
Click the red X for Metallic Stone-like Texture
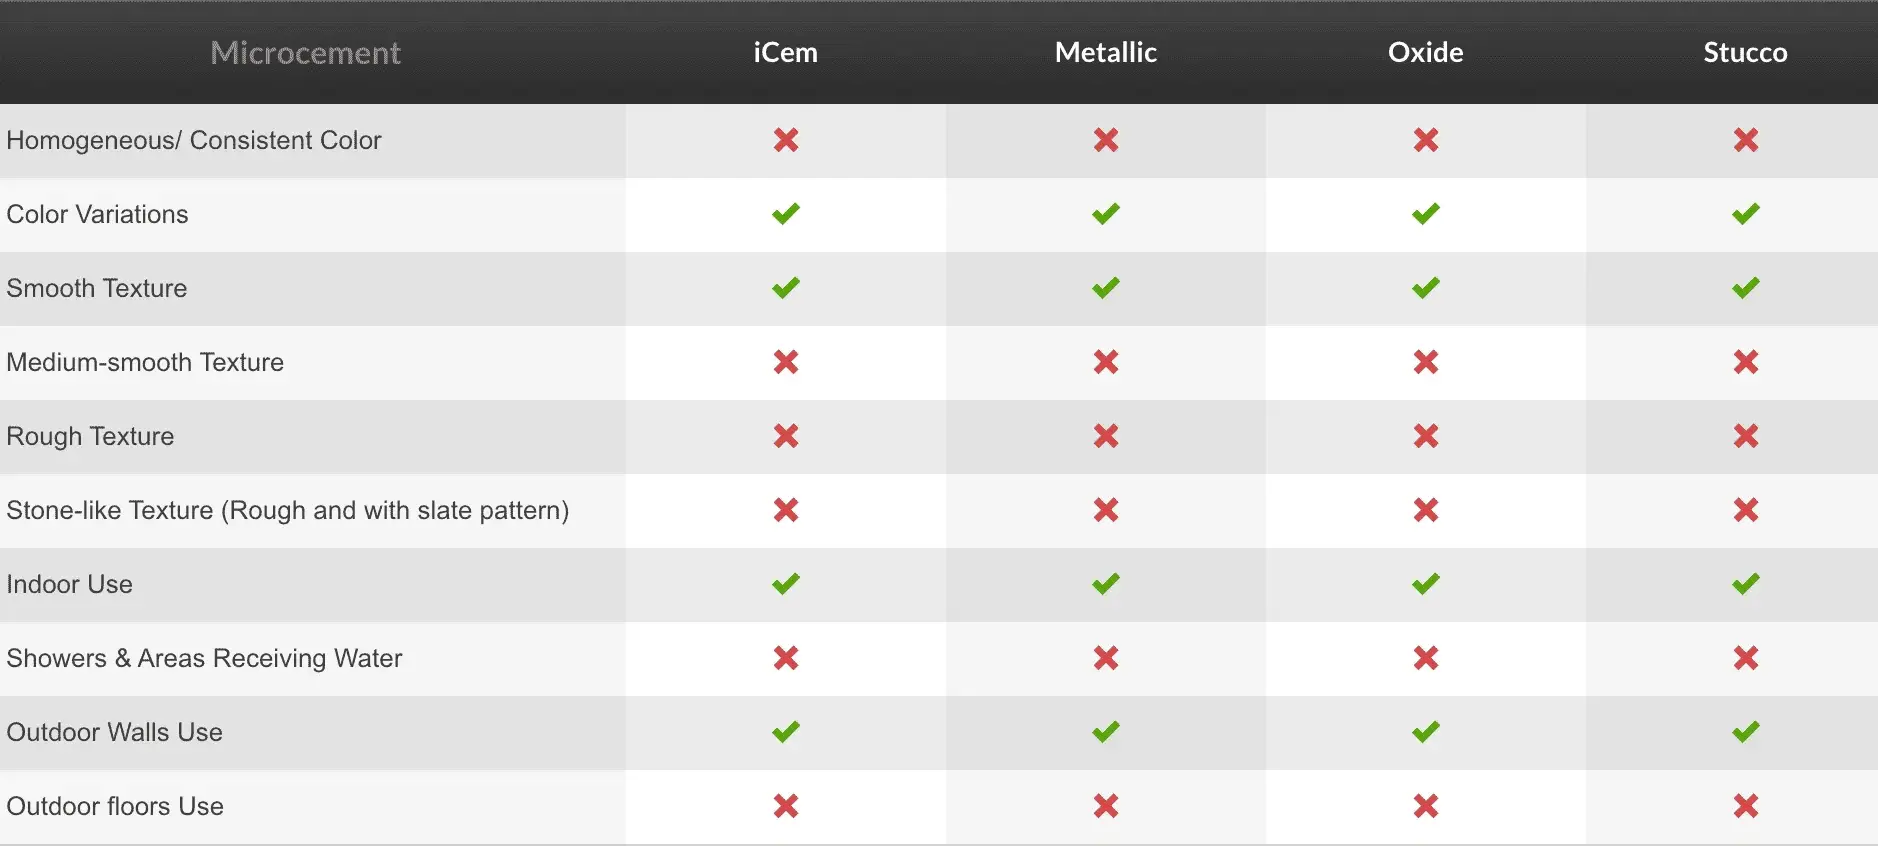click(x=1106, y=510)
